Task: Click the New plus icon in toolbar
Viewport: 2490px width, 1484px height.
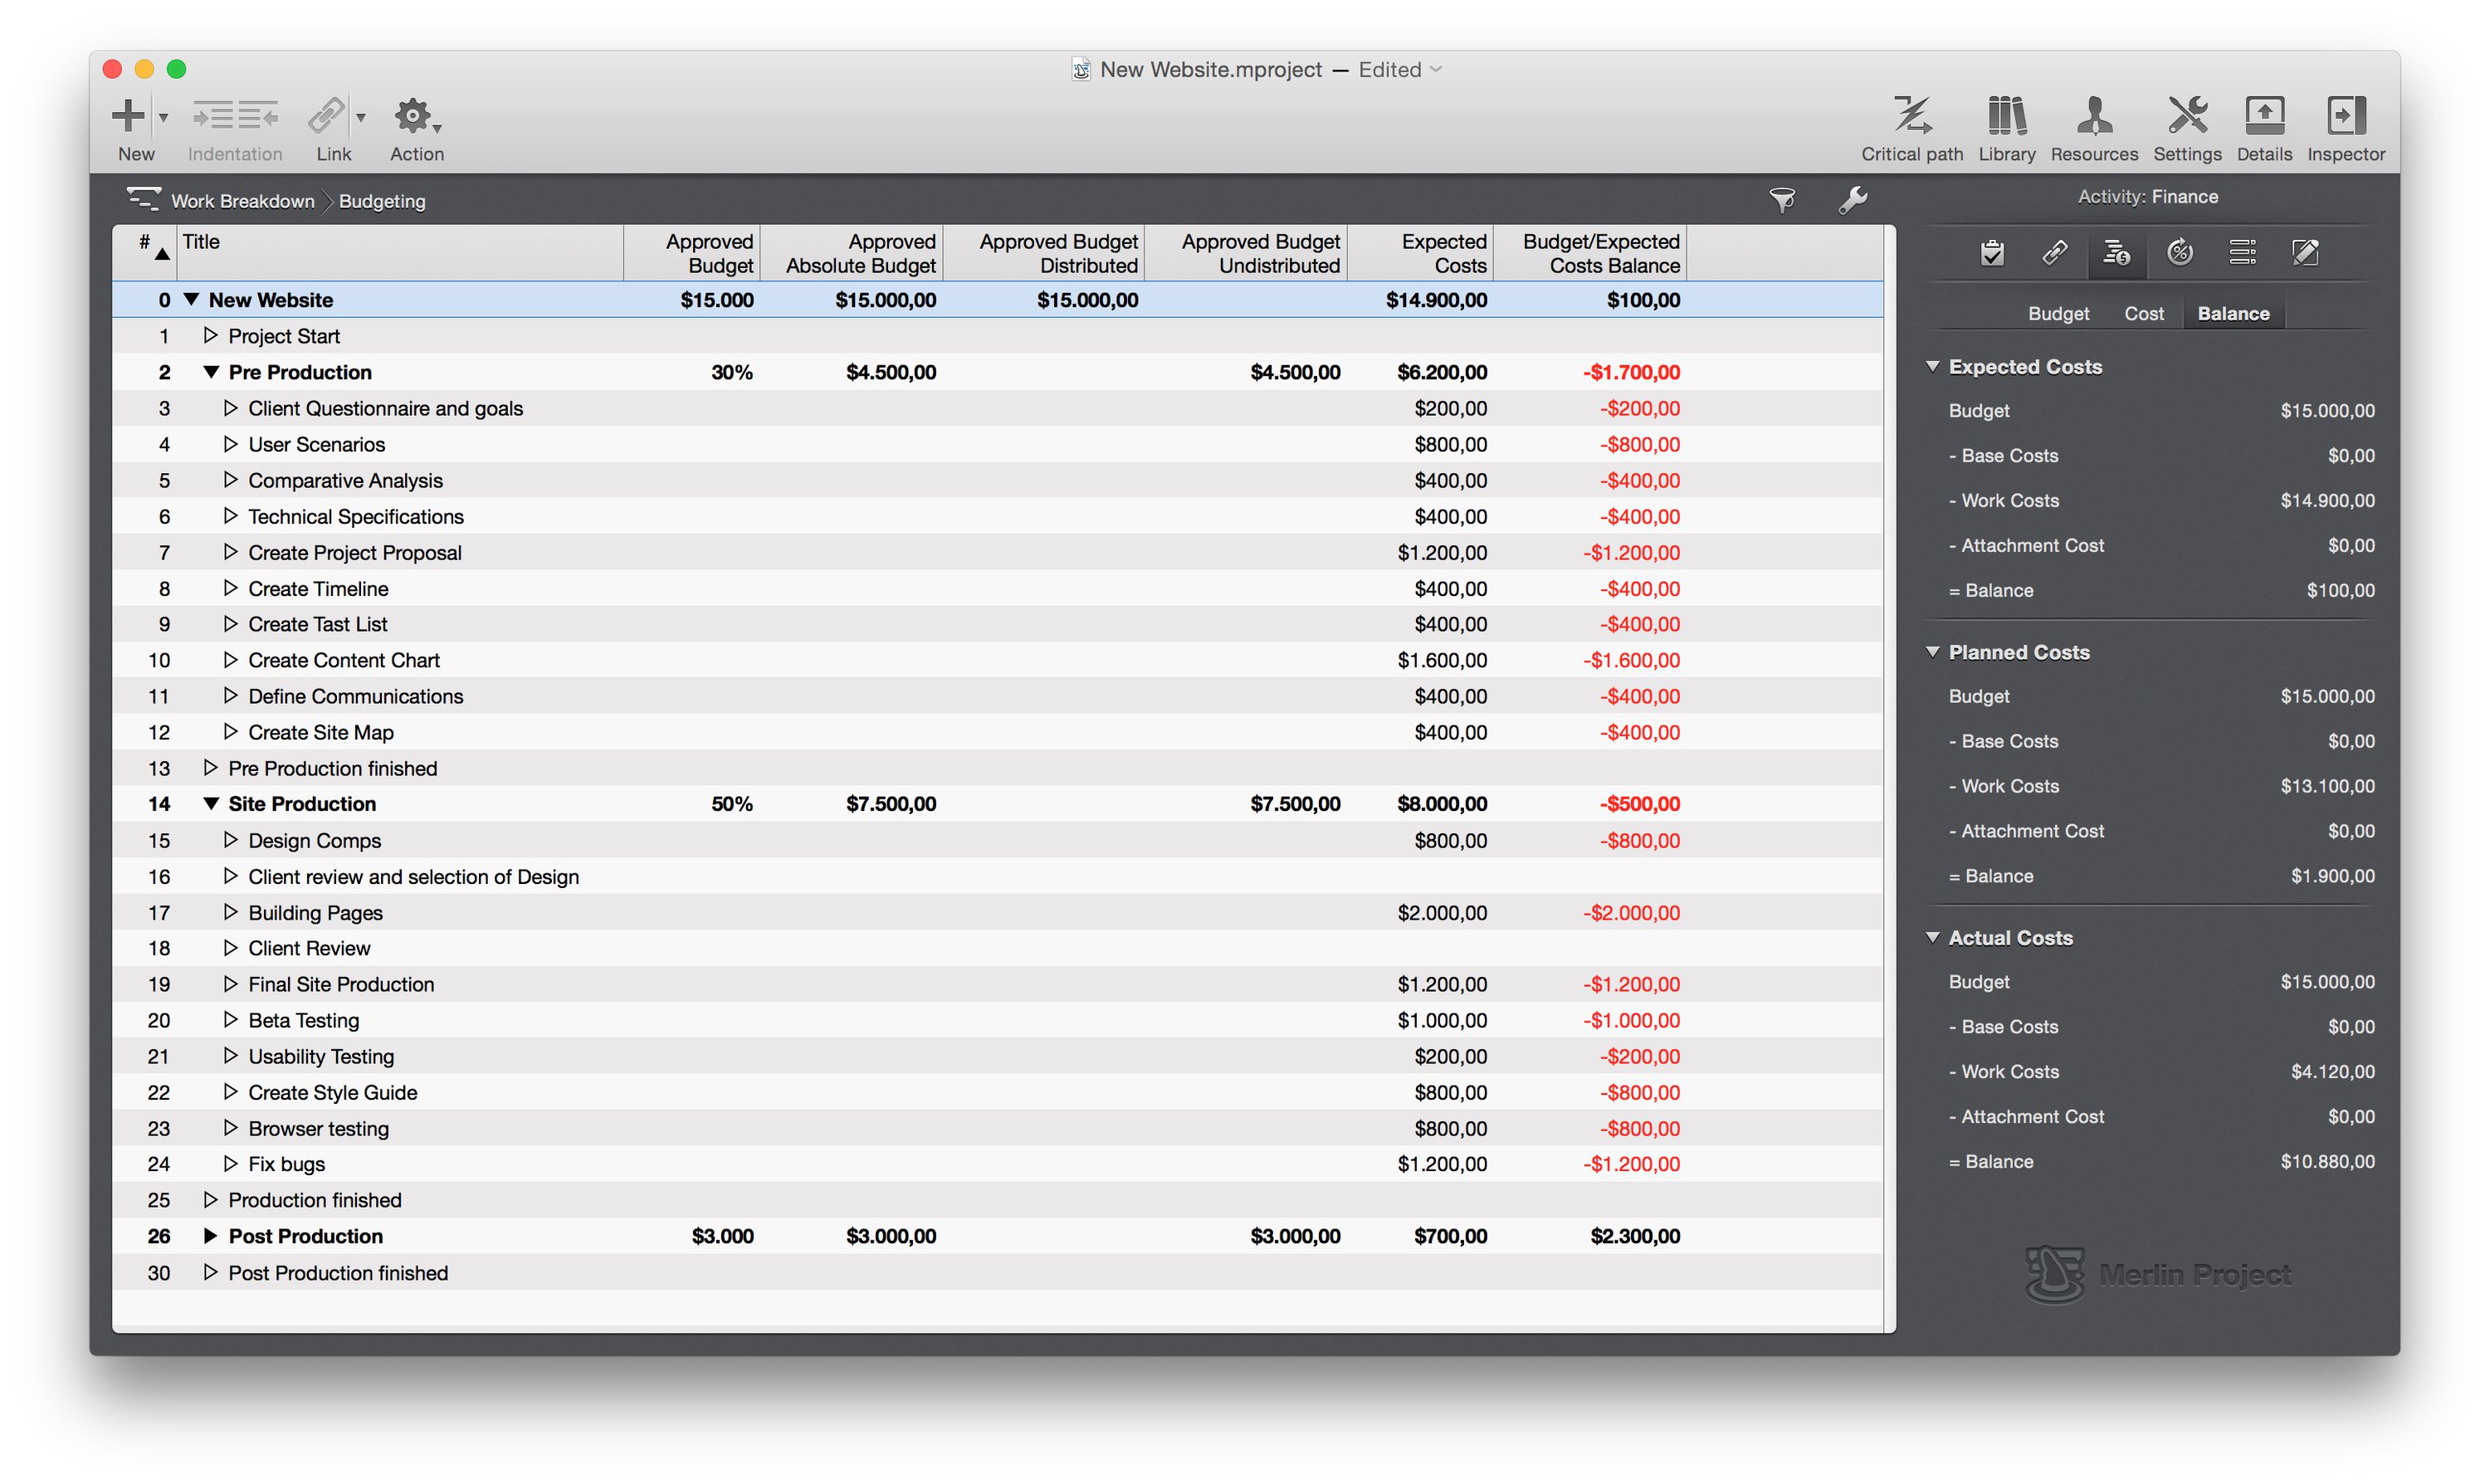Action: pos(128,116)
